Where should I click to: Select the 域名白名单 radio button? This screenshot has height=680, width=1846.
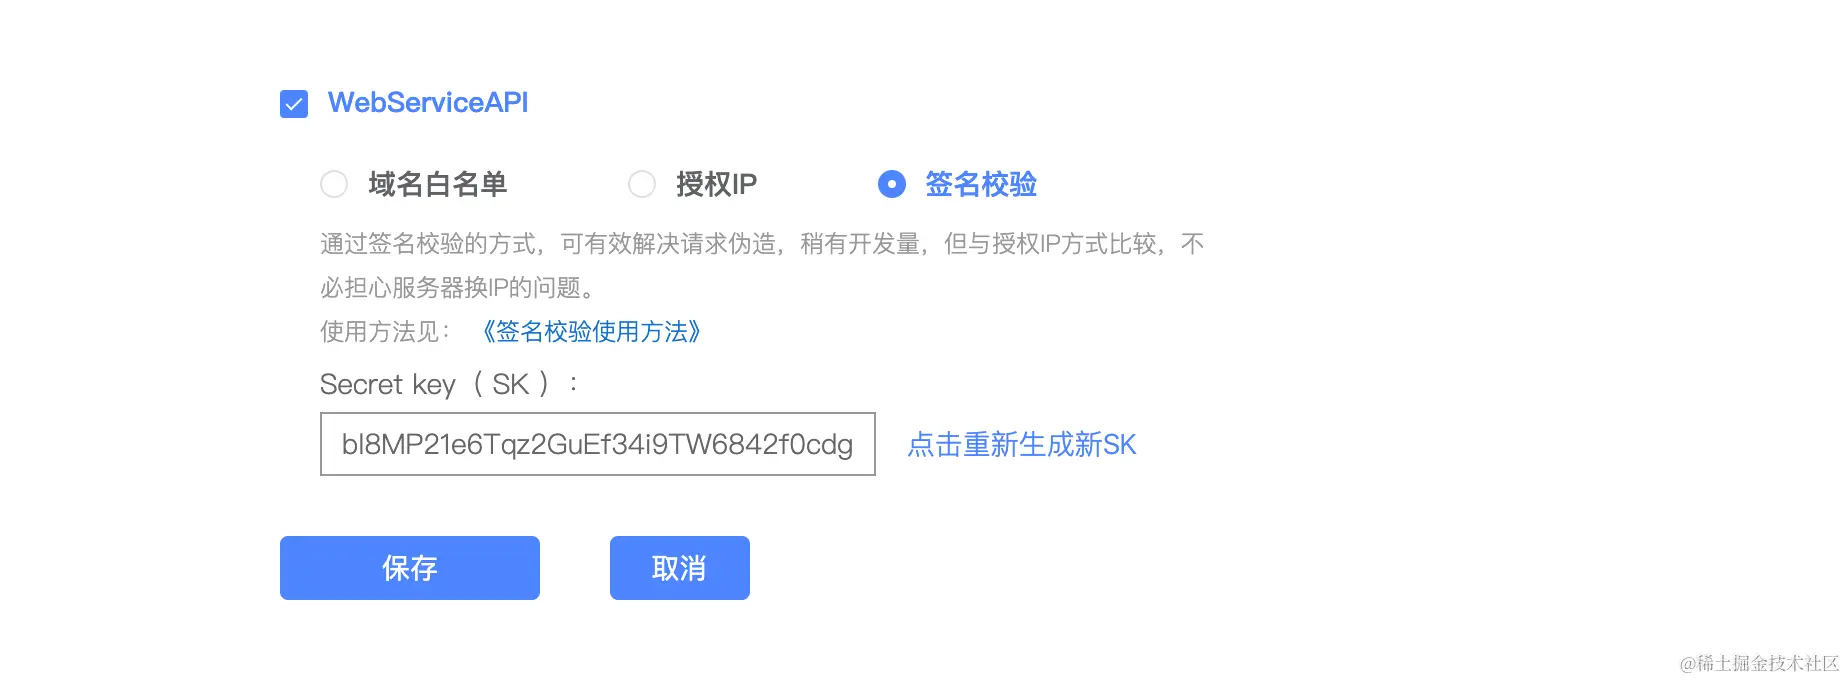coord(334,184)
